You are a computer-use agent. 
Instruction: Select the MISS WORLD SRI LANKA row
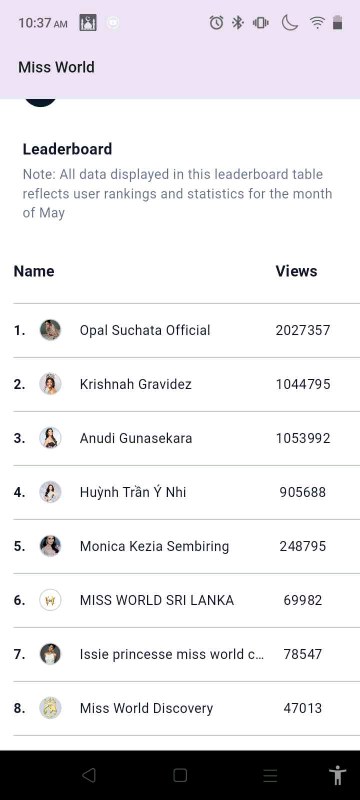(x=187, y=600)
